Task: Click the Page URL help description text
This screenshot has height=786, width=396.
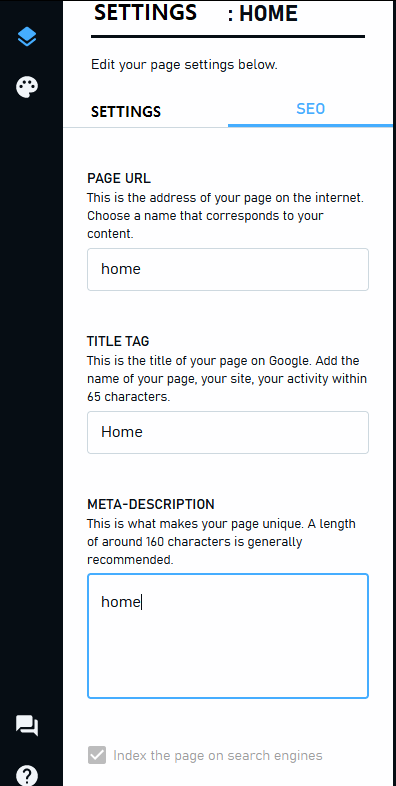Action: click(226, 216)
